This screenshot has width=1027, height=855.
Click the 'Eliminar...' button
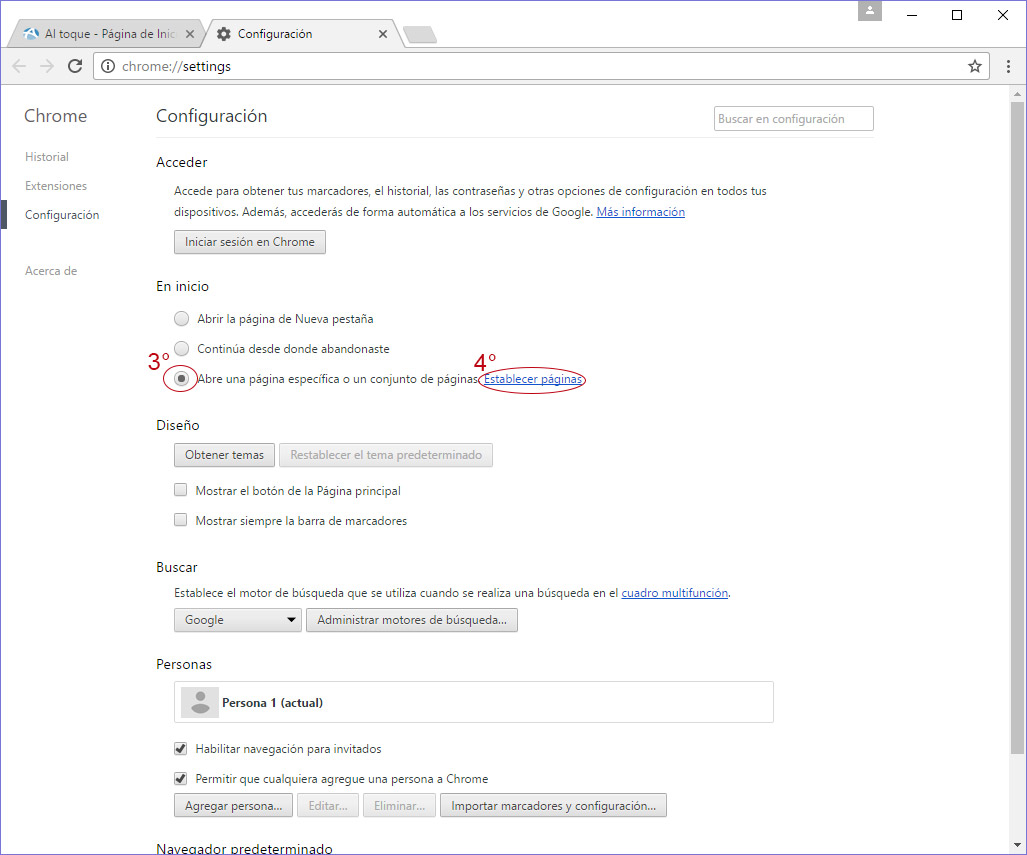tap(400, 806)
